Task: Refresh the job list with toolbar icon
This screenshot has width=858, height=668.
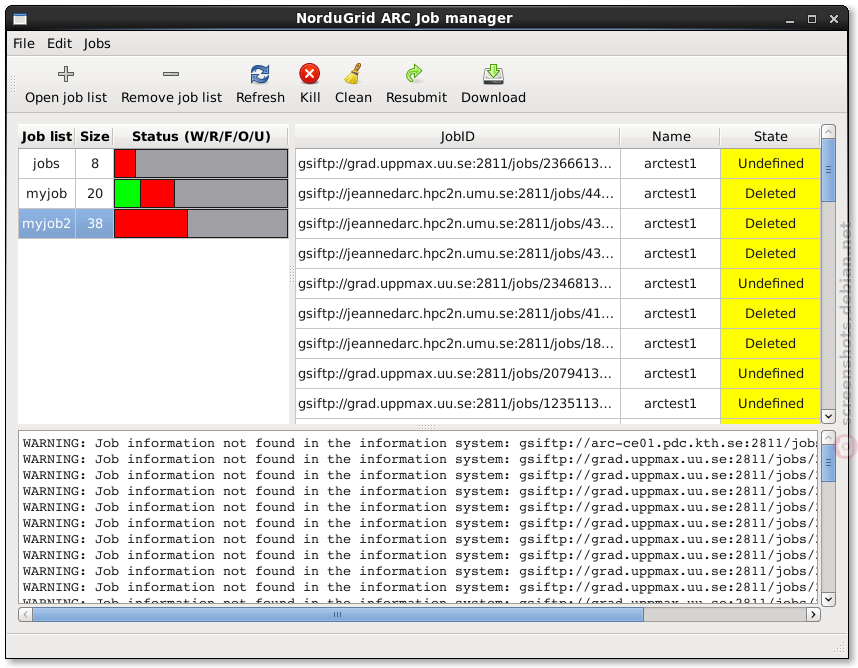Action: click(260, 74)
